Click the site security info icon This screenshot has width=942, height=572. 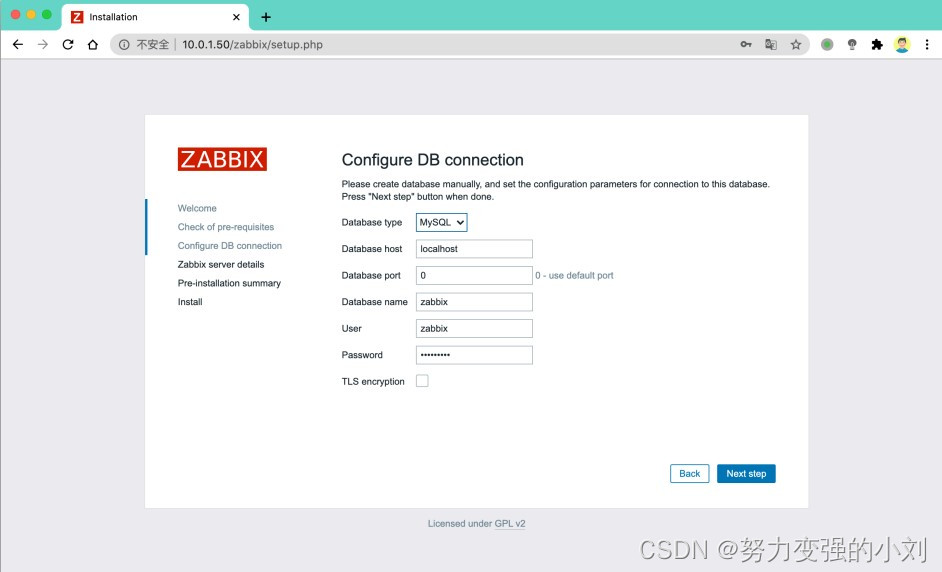pos(124,44)
